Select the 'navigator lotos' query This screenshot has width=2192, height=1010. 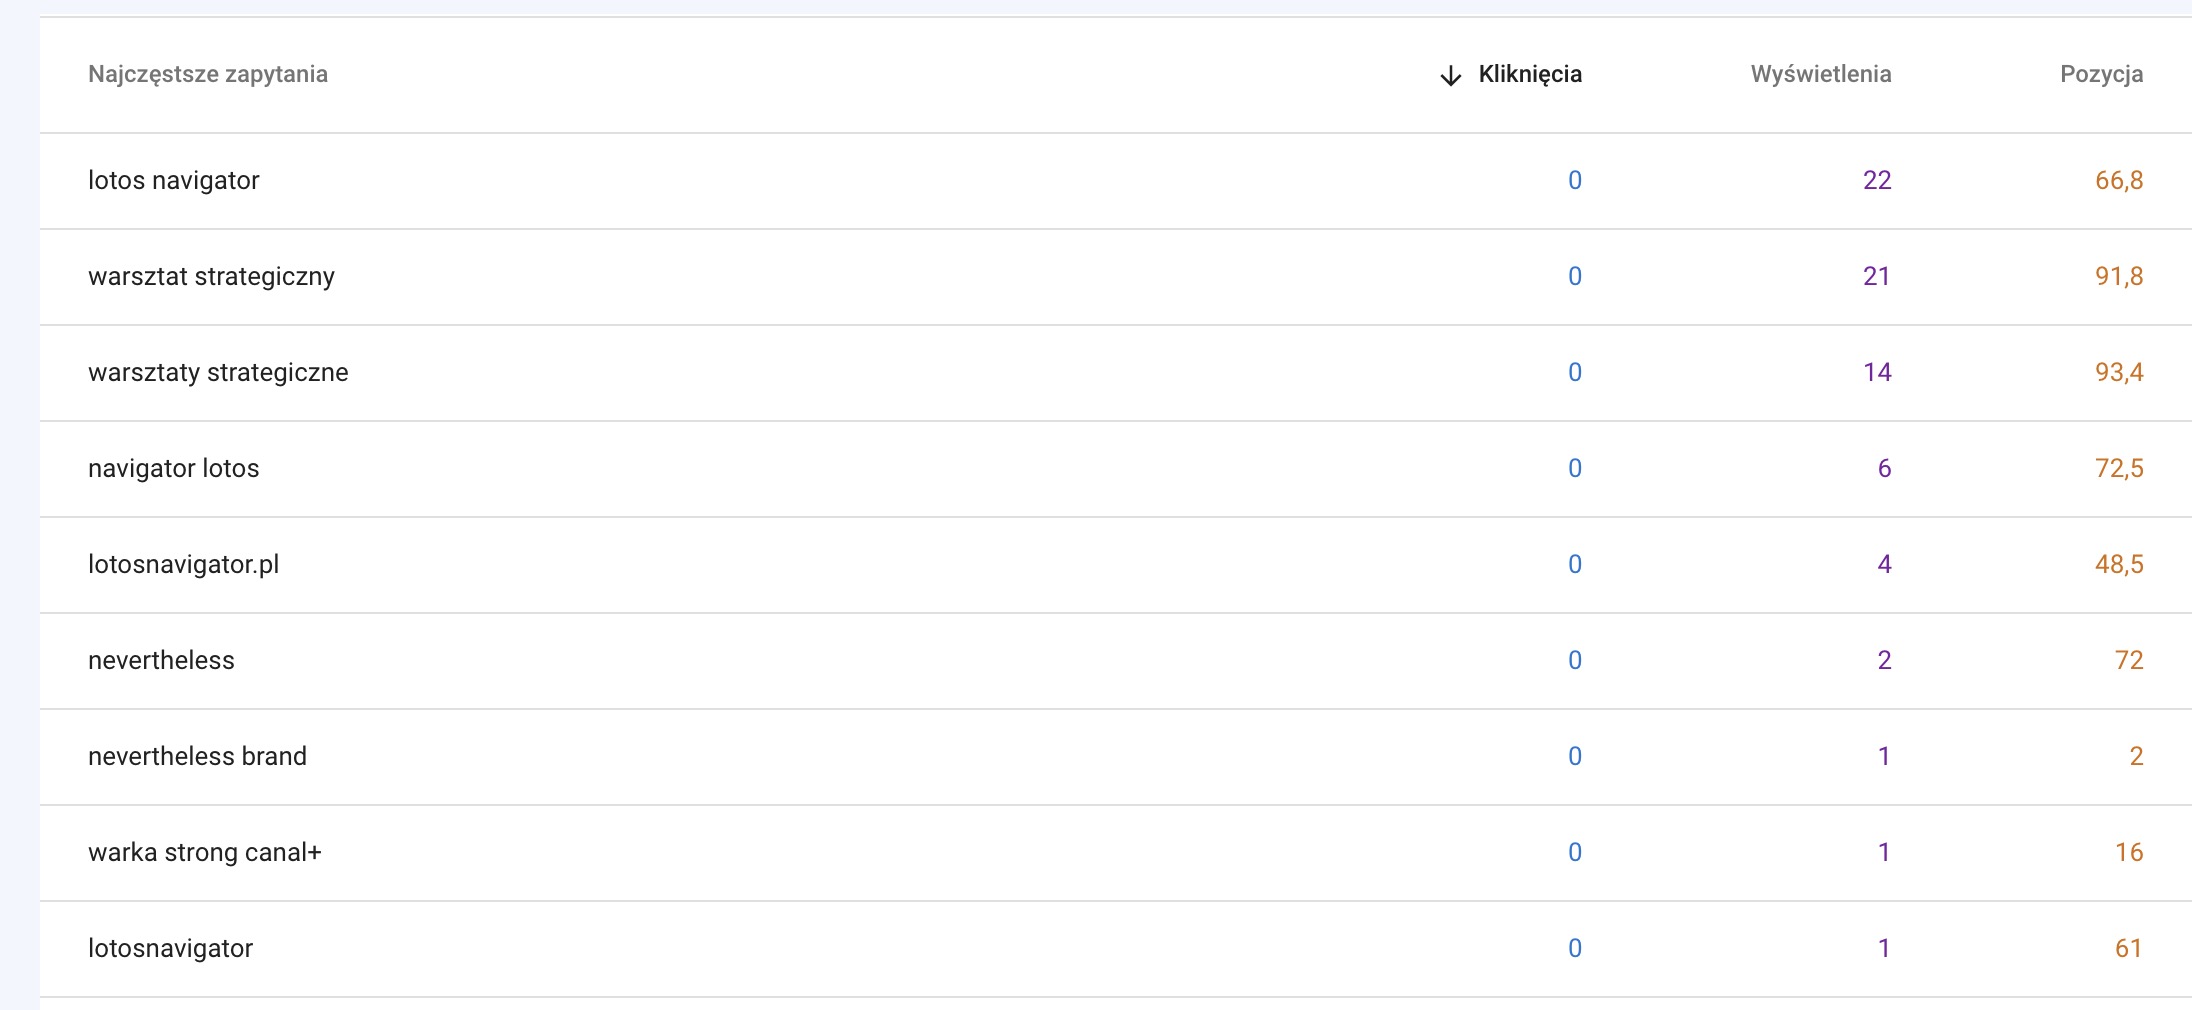point(174,468)
